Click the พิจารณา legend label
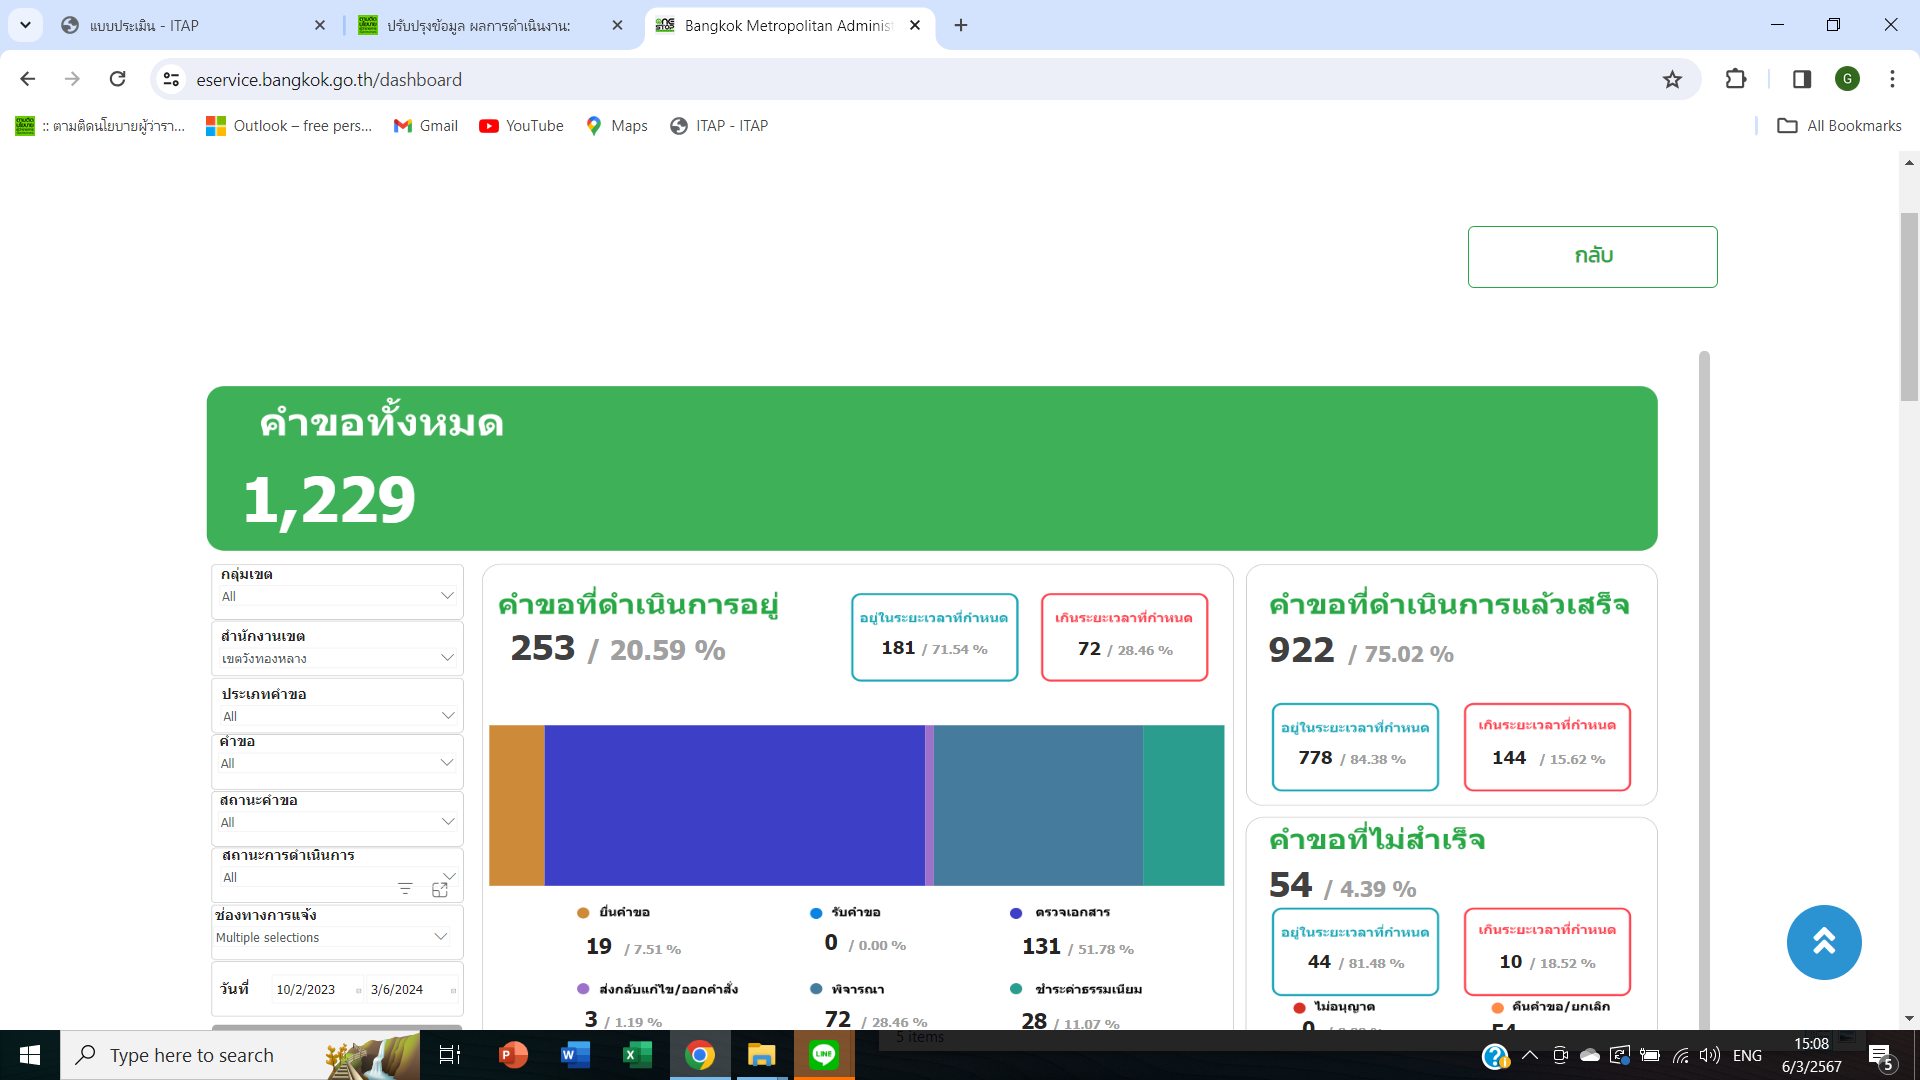The height and width of the screenshot is (1080, 1920). point(858,989)
